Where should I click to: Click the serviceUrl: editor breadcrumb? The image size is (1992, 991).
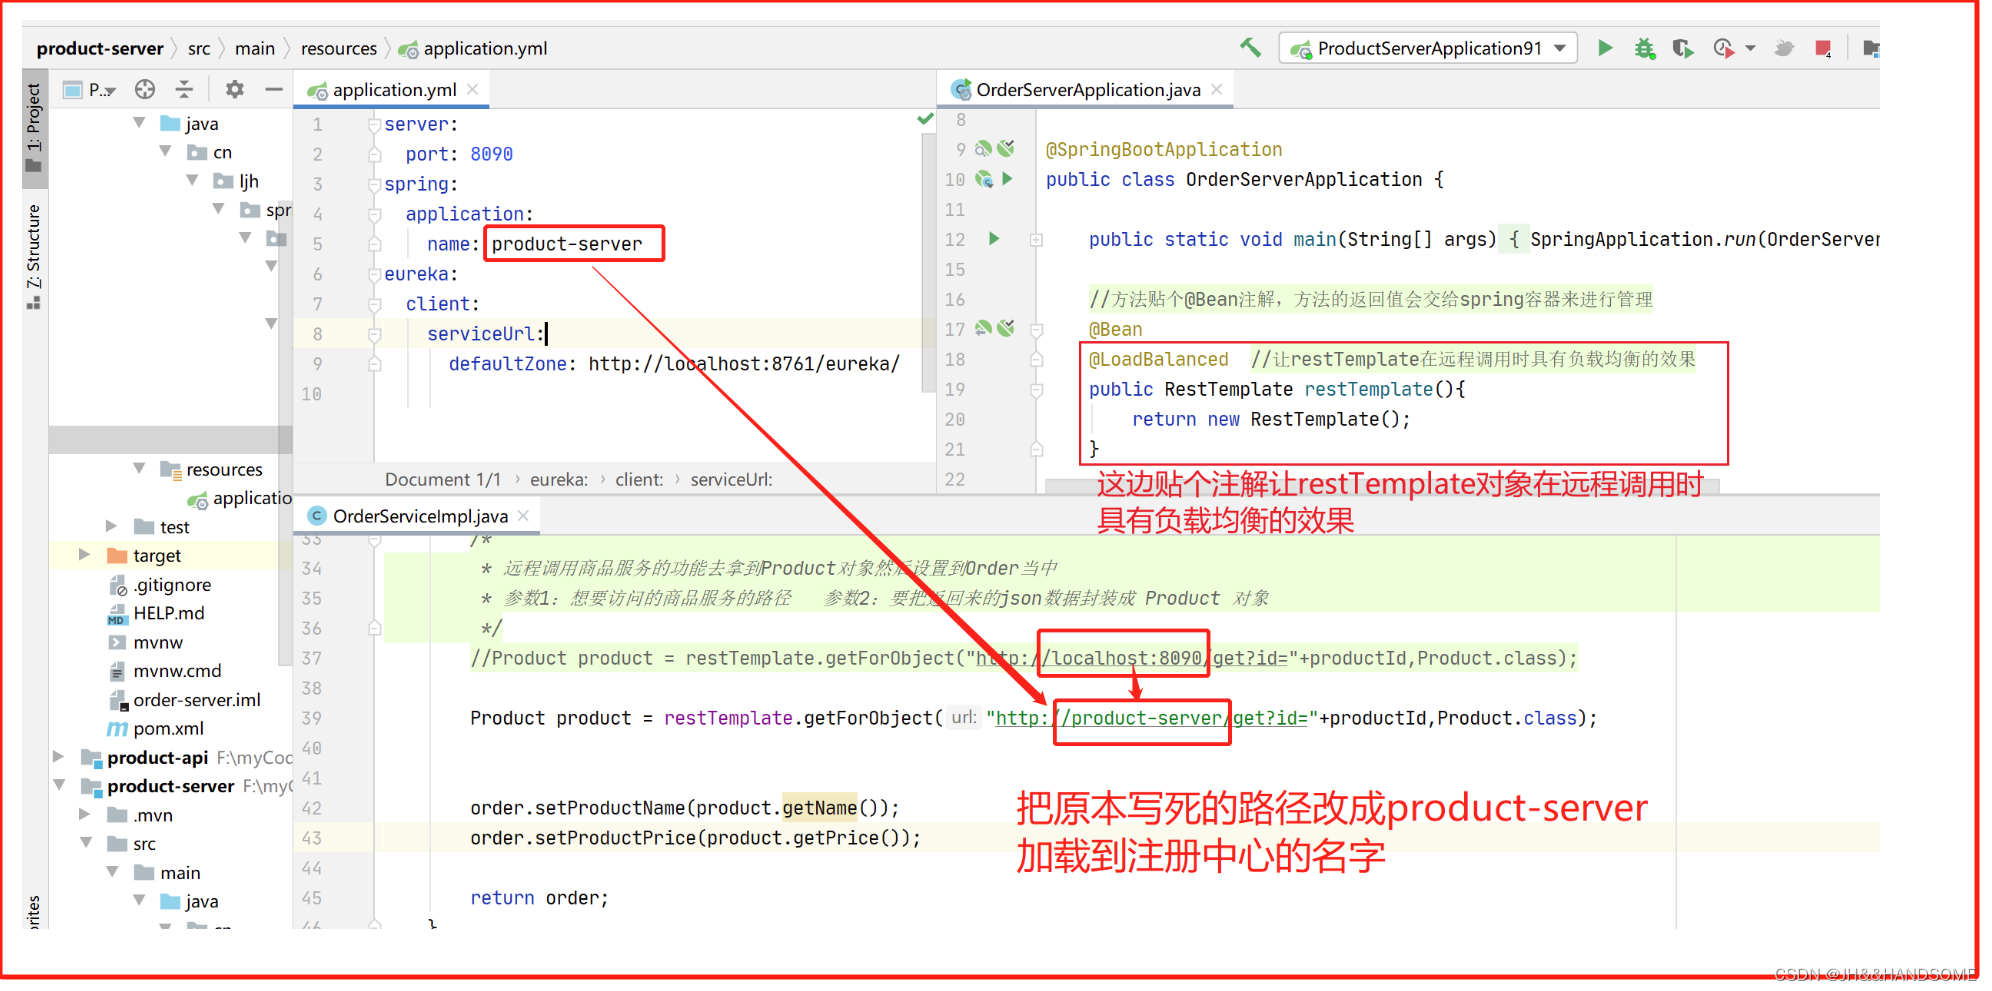[731, 479]
